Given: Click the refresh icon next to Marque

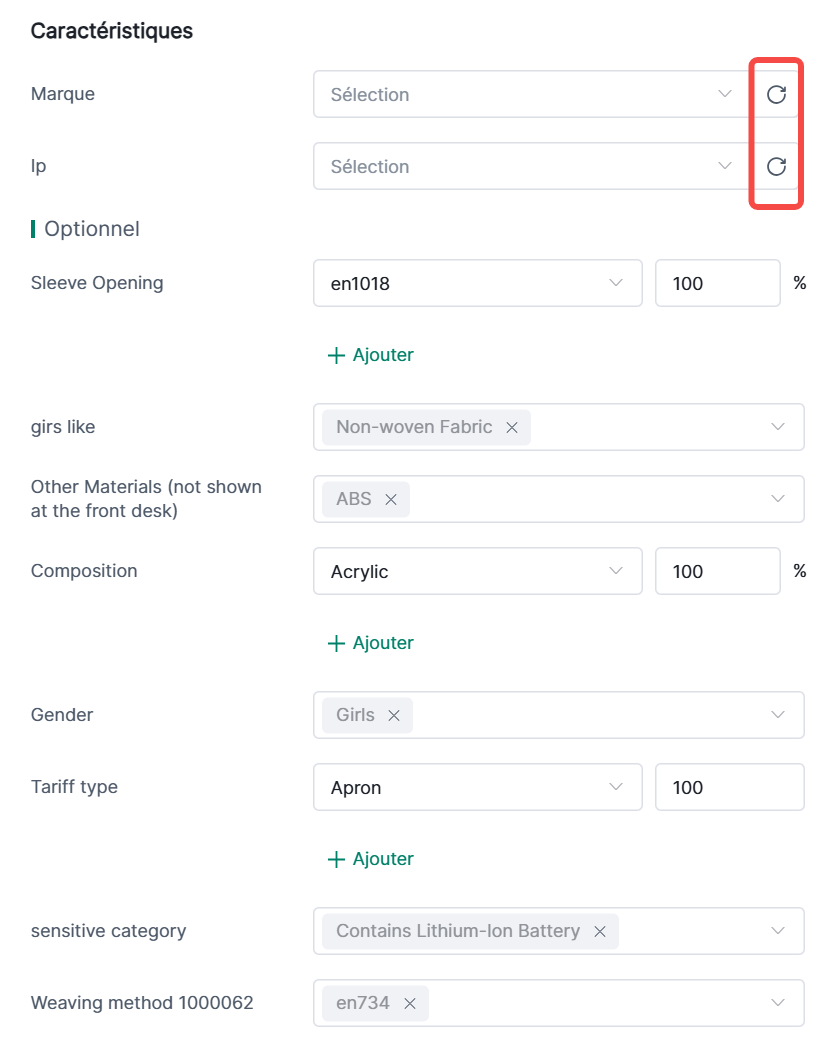Looking at the screenshot, I should click(776, 95).
